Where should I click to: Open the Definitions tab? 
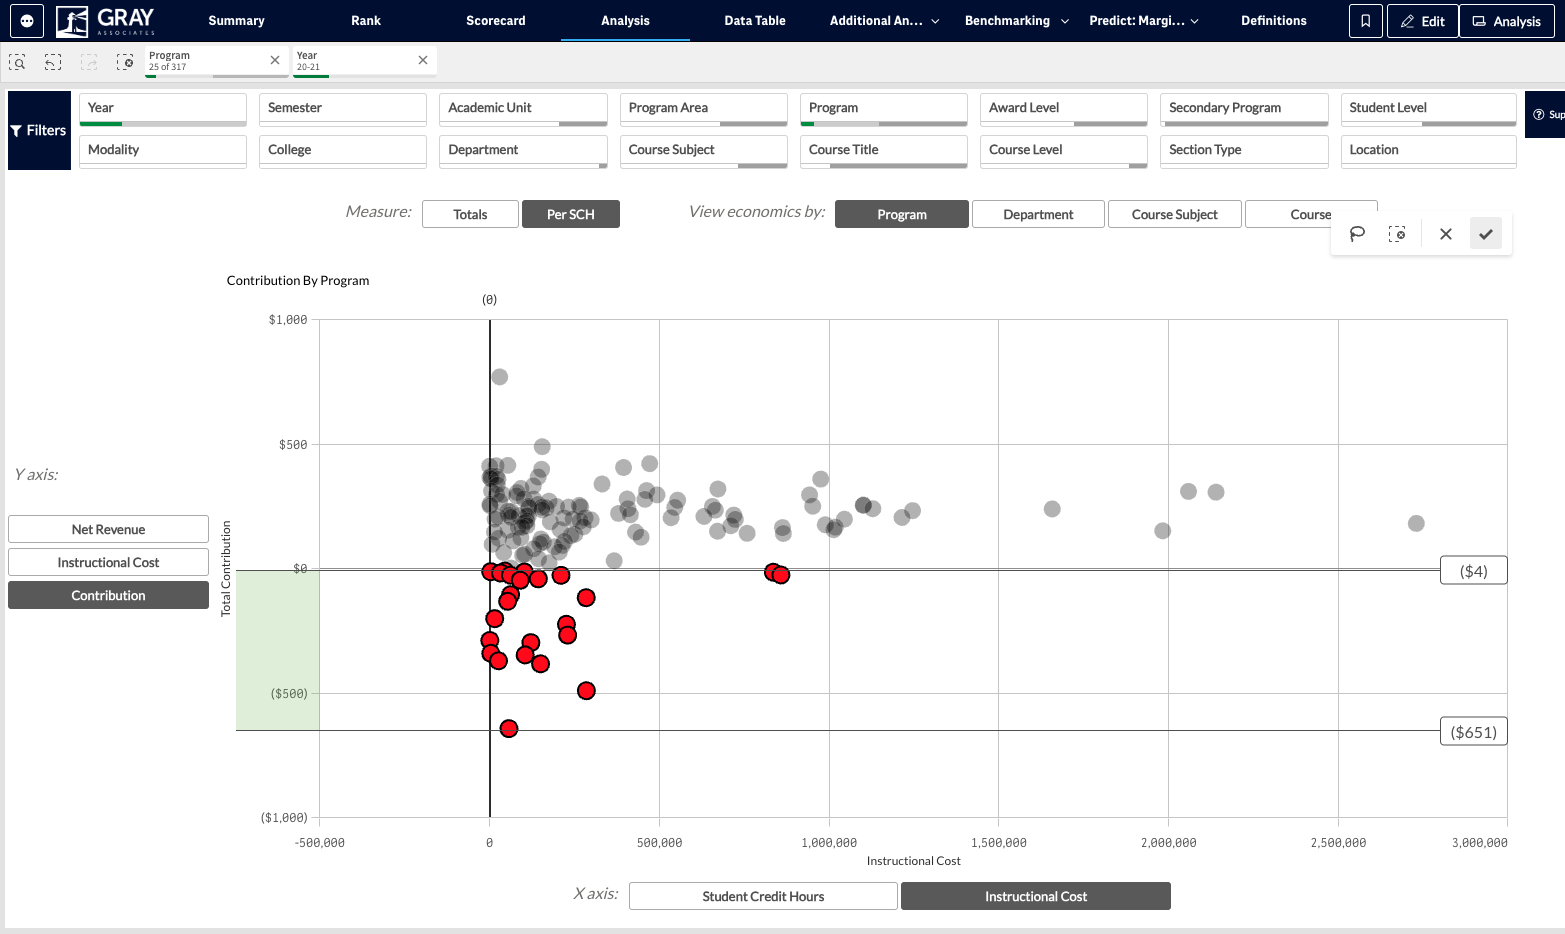1274,21
